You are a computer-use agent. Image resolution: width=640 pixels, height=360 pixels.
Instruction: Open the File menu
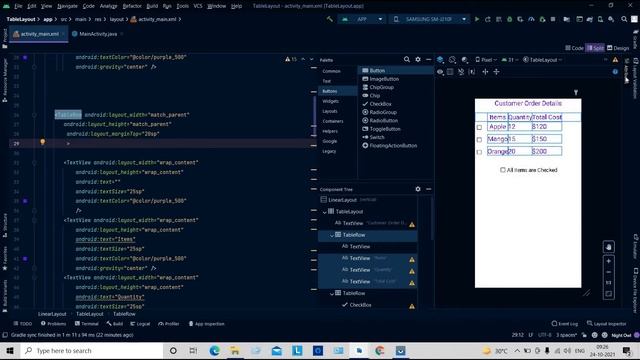pyautogui.click(x=18, y=6)
